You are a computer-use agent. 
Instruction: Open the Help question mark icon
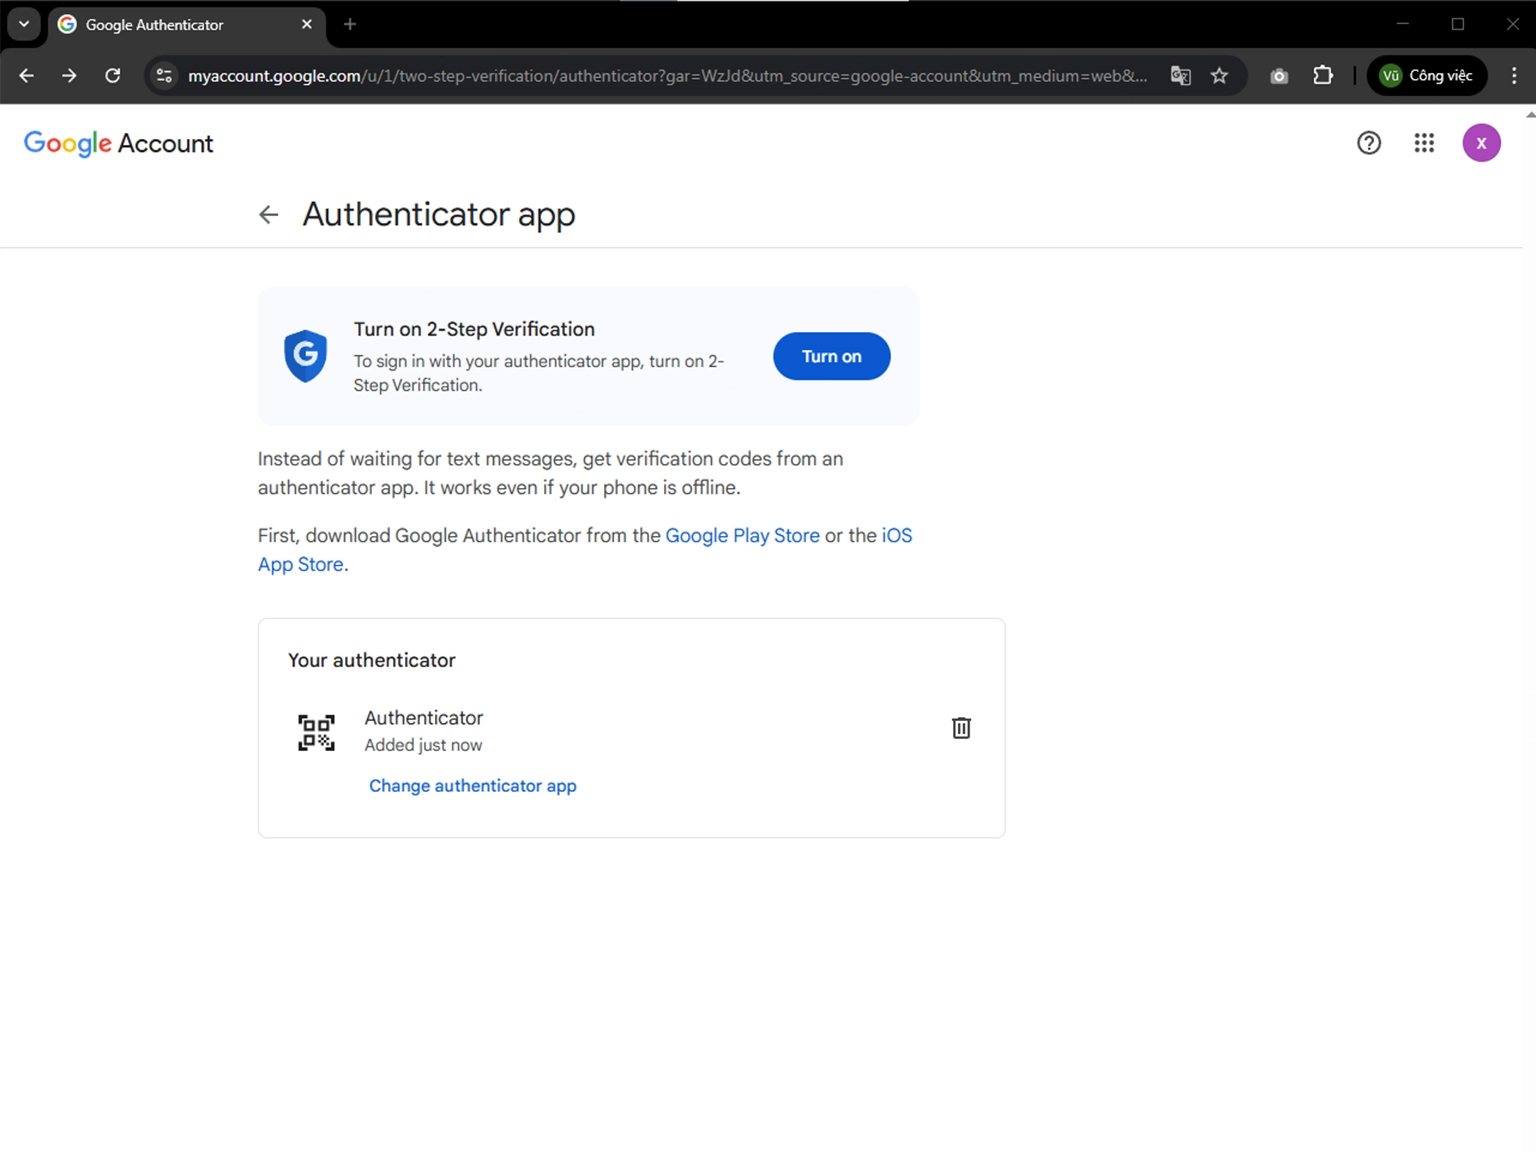pyautogui.click(x=1368, y=143)
